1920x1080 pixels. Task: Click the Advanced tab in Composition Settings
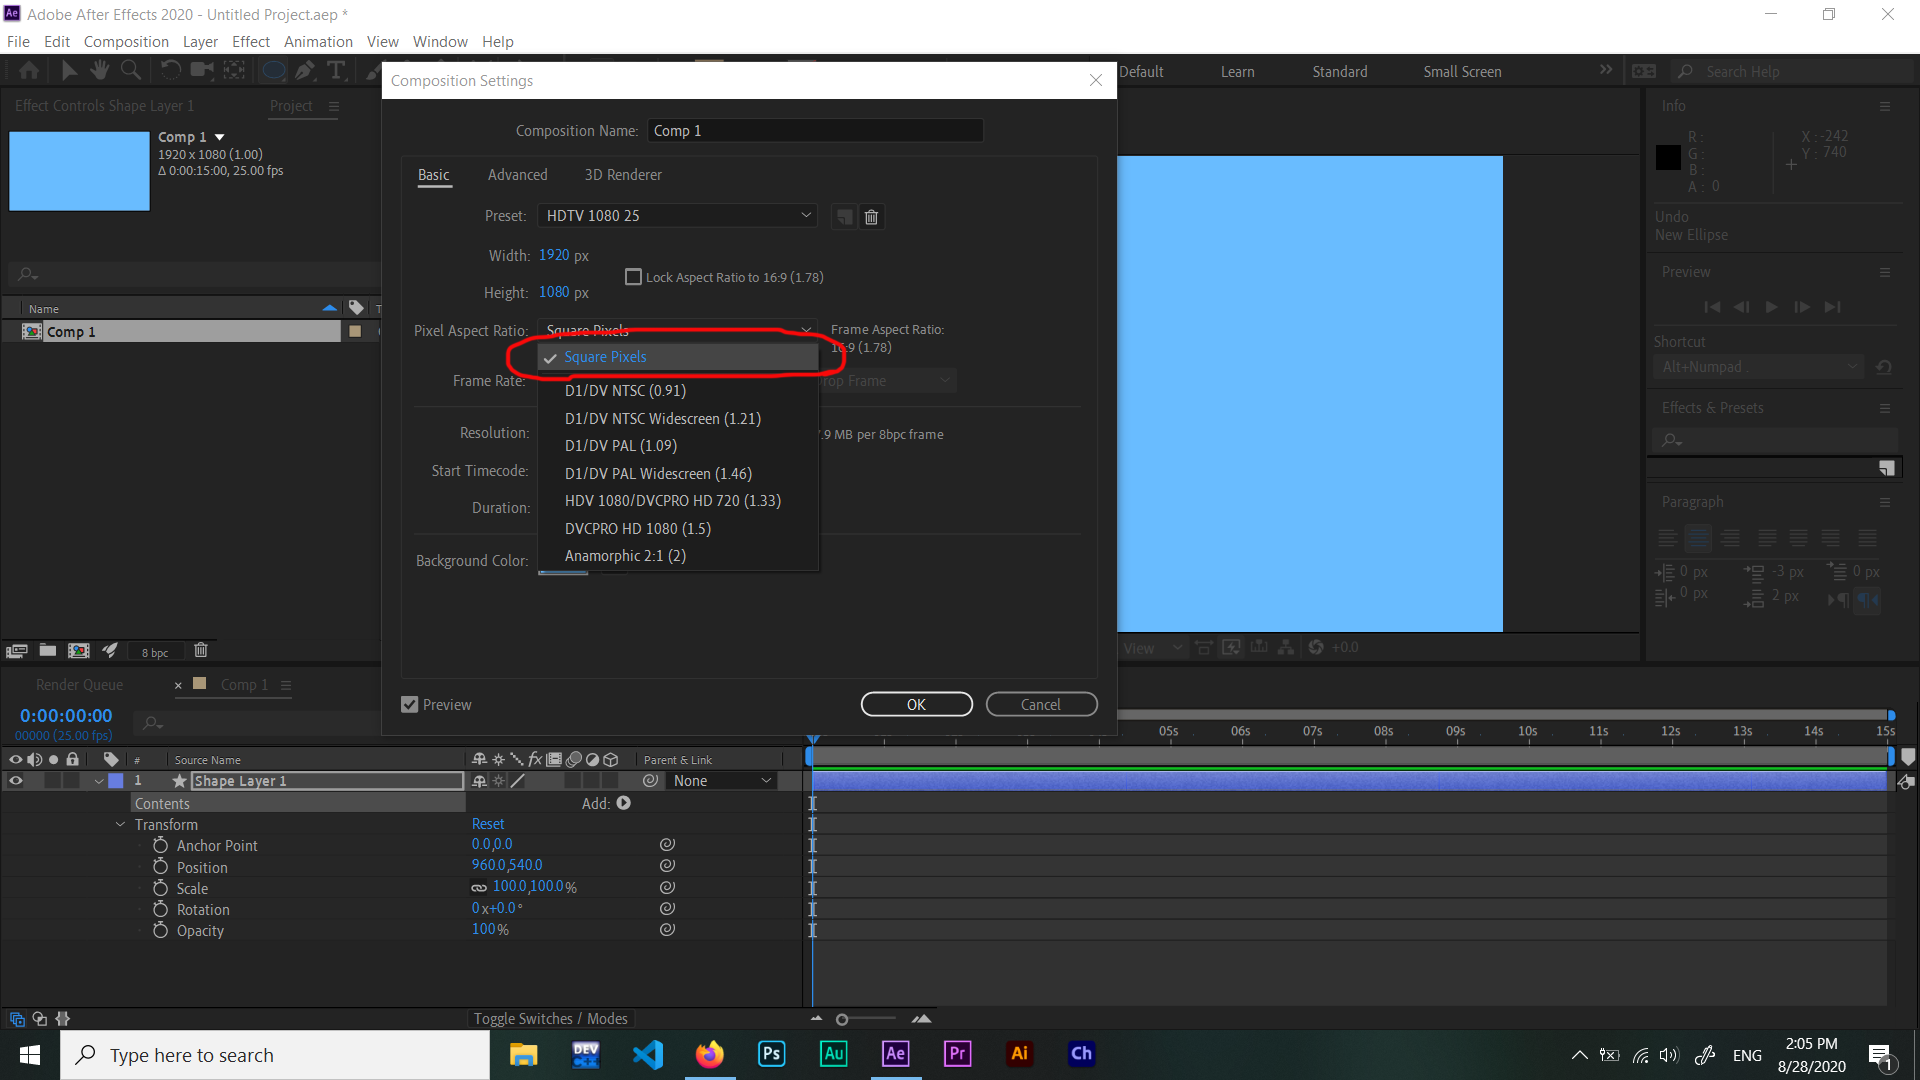point(517,174)
